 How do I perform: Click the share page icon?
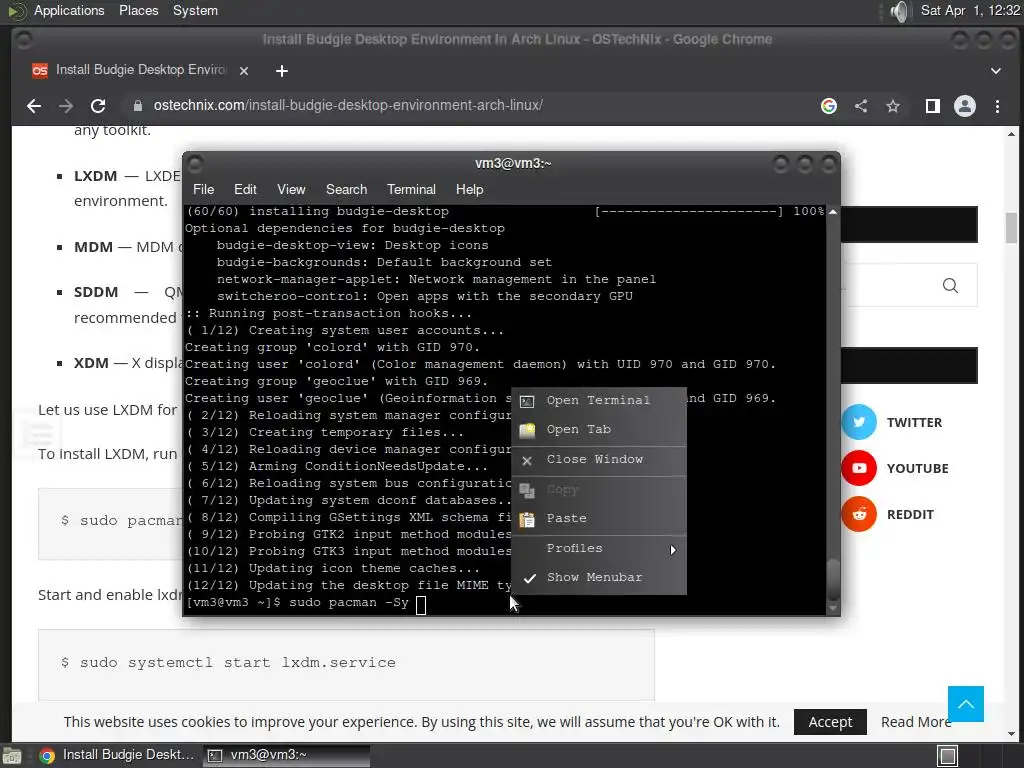tap(861, 106)
